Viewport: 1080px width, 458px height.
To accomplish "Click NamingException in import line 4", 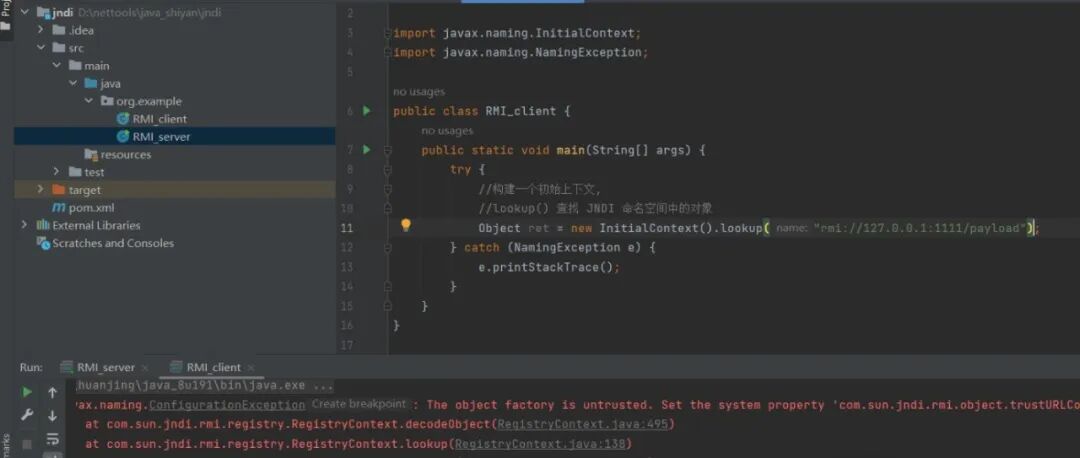I will (588, 52).
